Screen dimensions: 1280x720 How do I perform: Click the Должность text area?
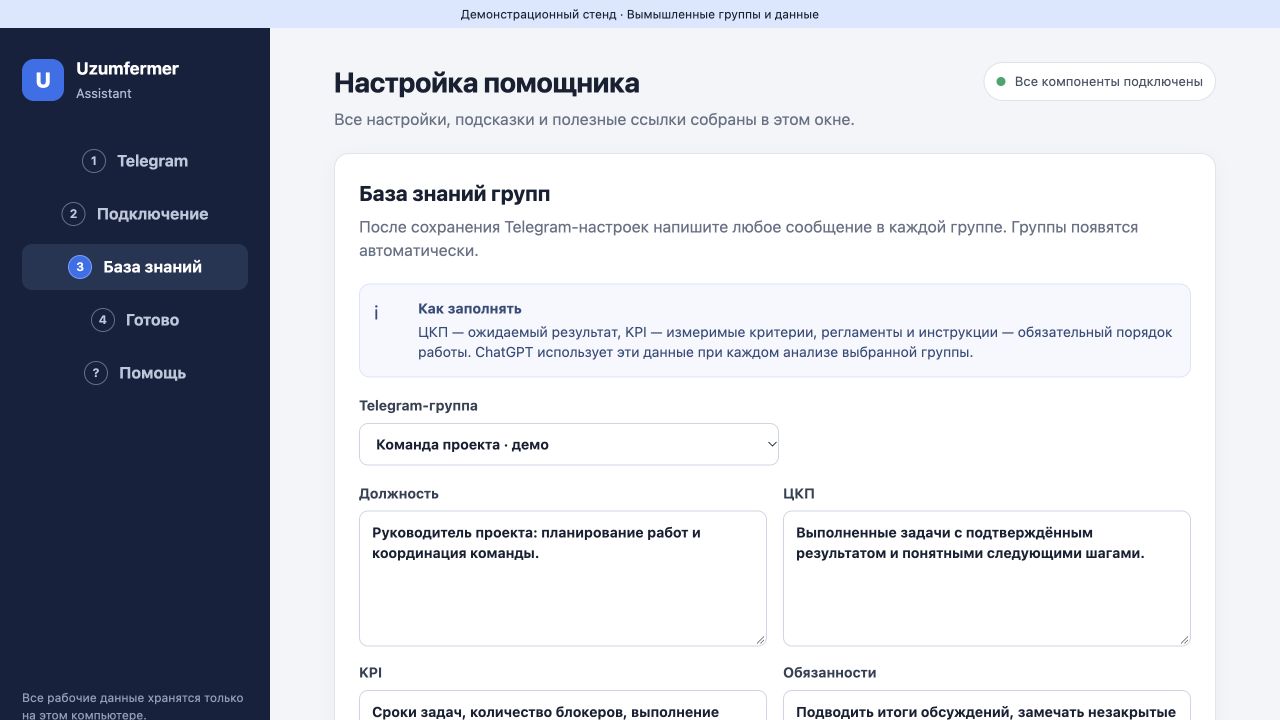click(563, 578)
